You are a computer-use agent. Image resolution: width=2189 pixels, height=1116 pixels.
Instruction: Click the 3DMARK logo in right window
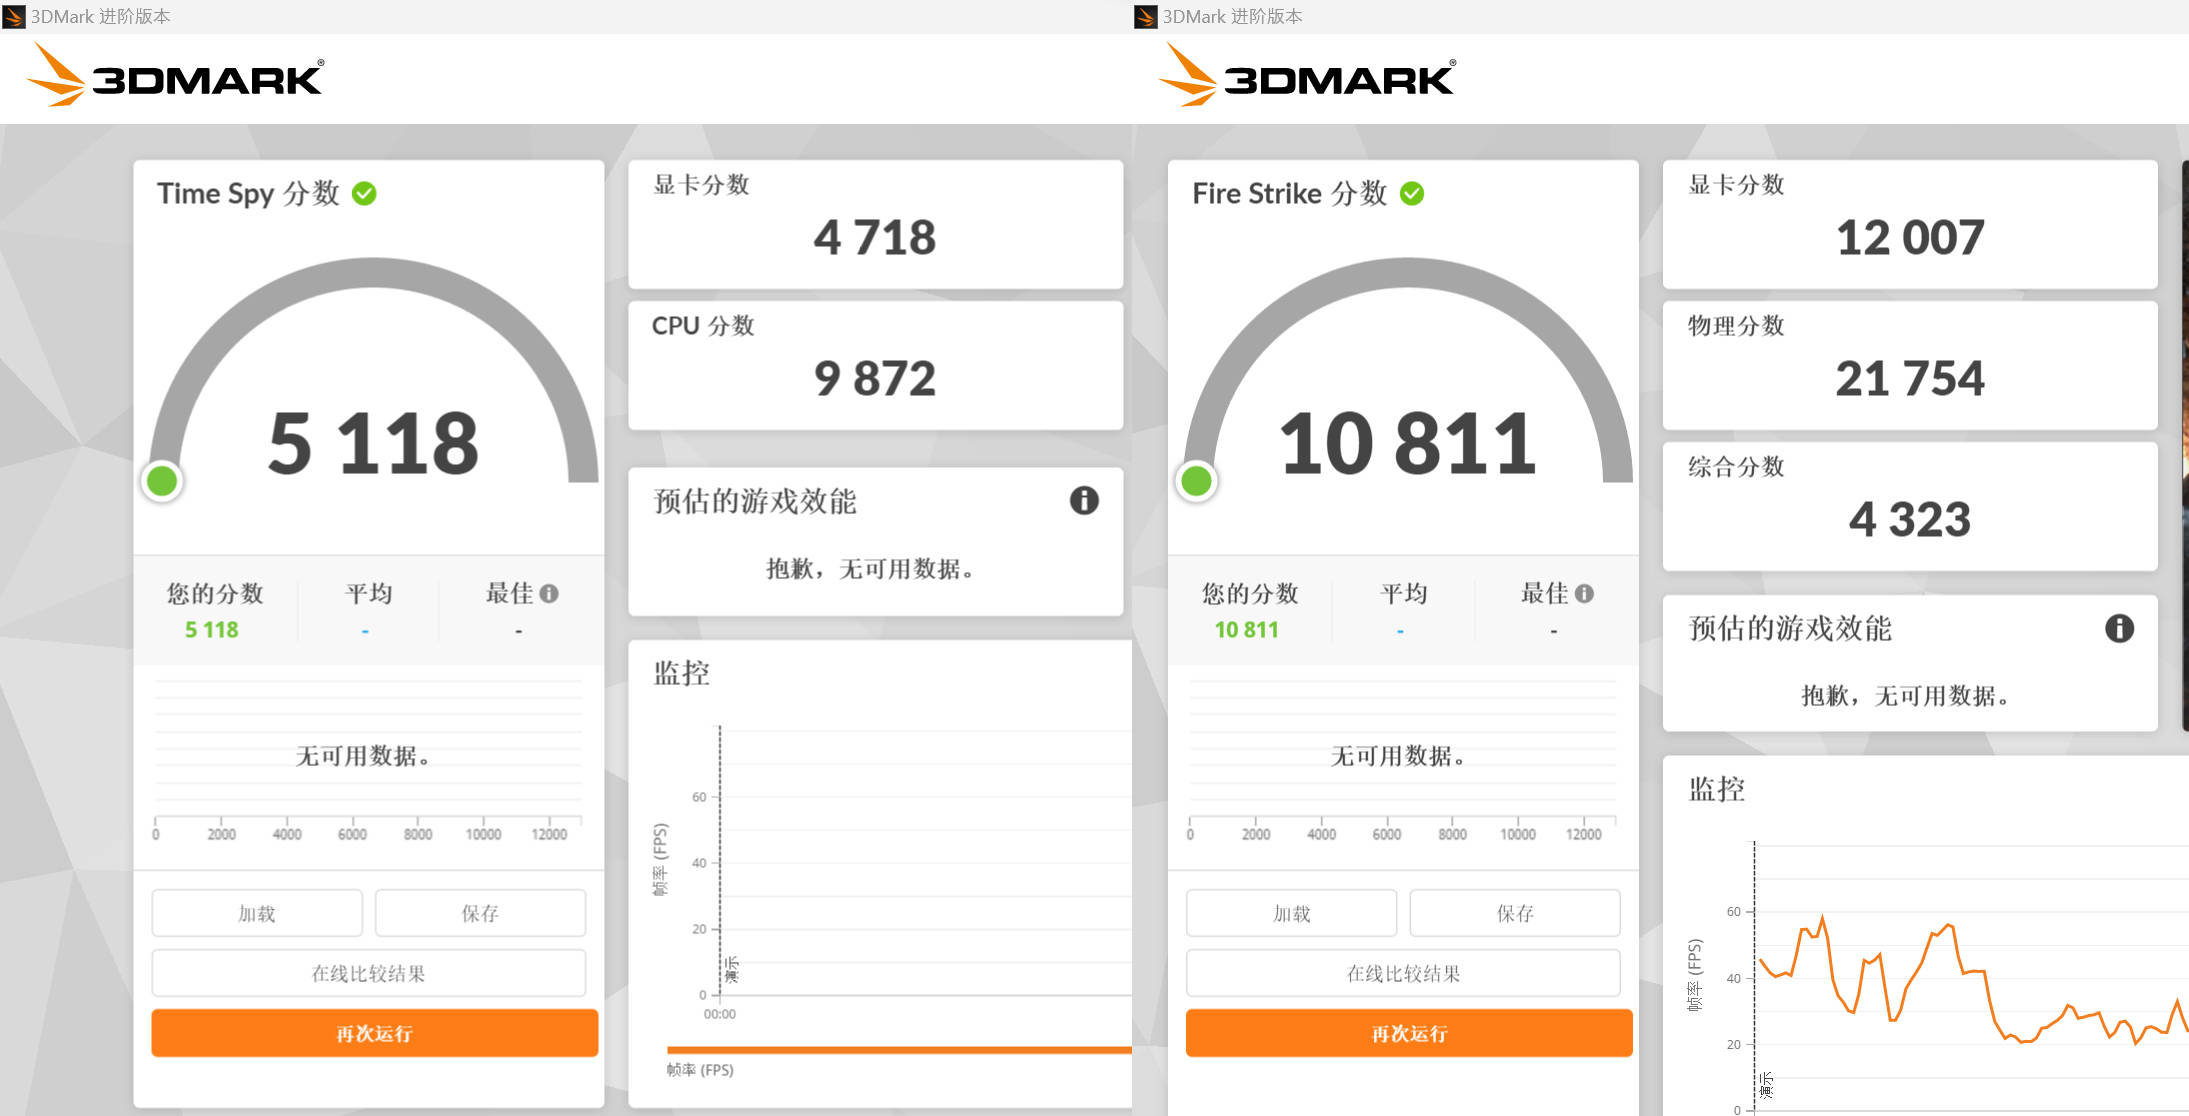[1307, 75]
